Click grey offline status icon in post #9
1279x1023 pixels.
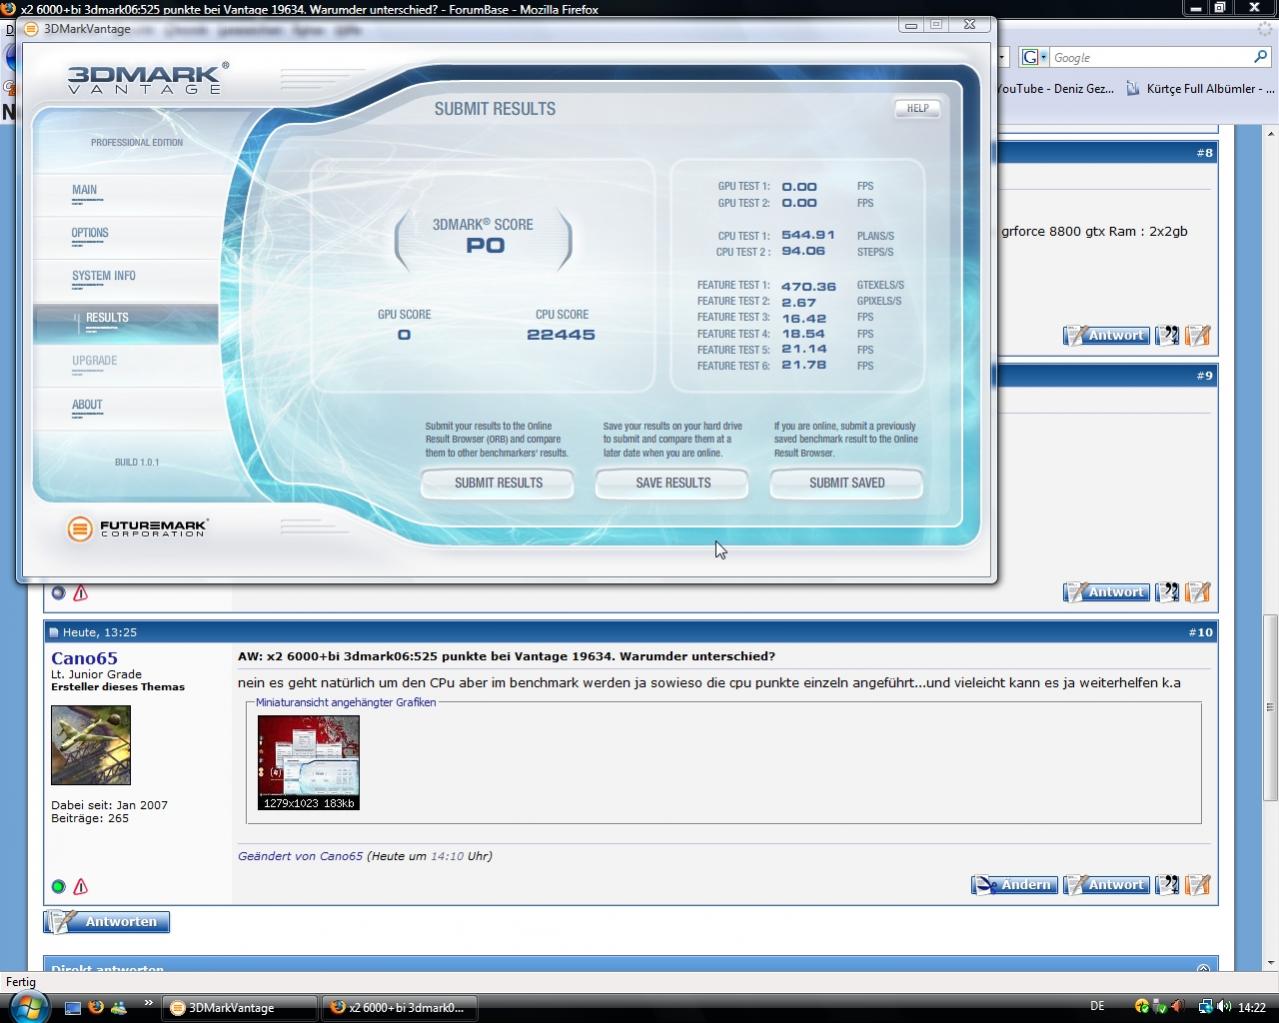tap(58, 593)
